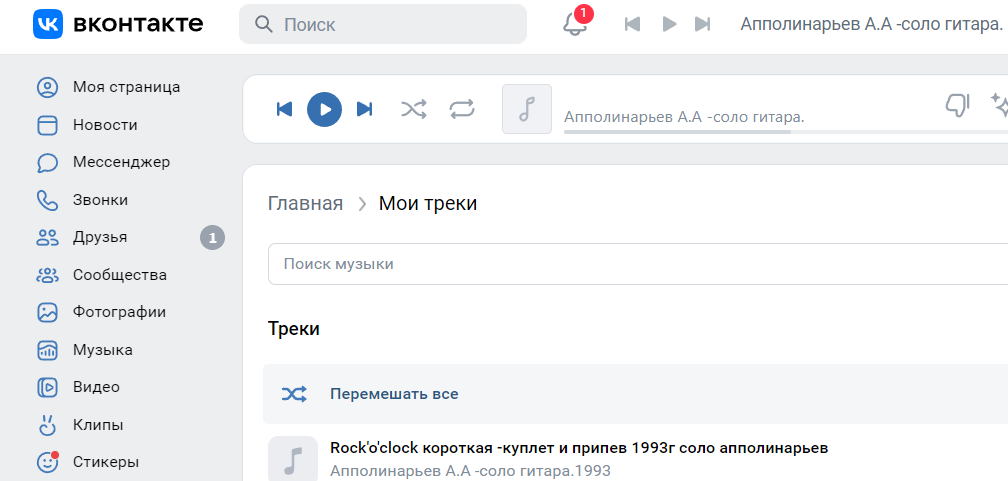The width and height of the screenshot is (1008, 481).
Task: Skip to next track in header player
Action: coord(703,24)
